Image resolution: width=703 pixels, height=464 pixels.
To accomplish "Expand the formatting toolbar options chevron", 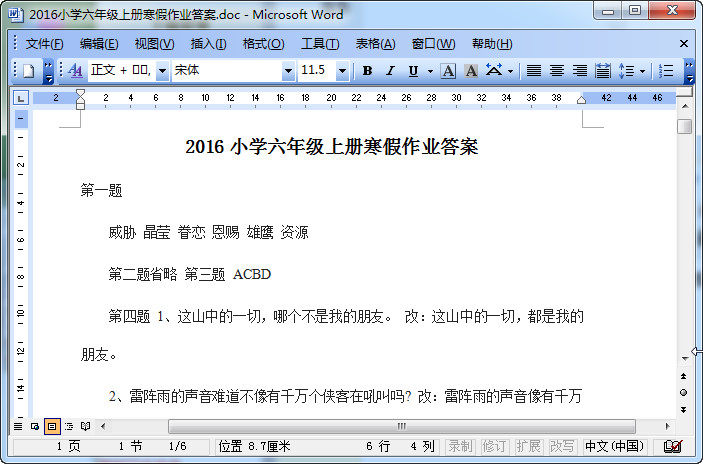I will (x=689, y=71).
